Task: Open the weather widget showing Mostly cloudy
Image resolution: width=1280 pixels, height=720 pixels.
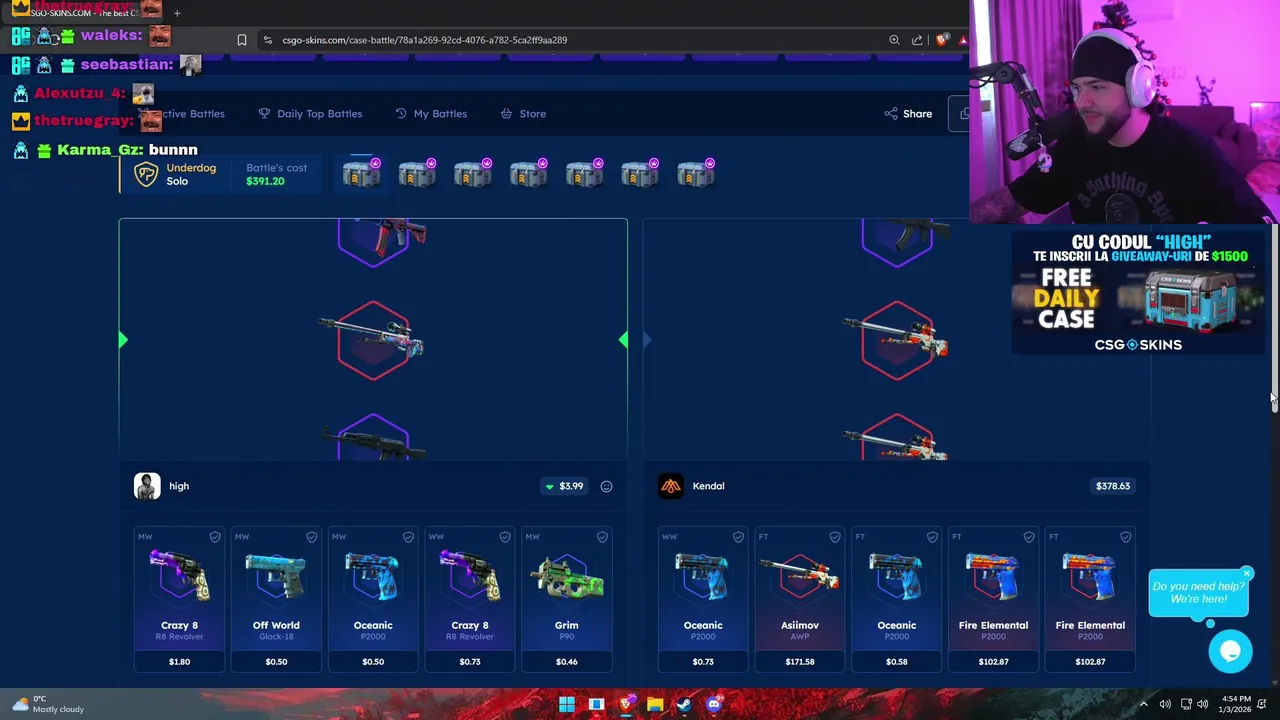Action: 50,704
